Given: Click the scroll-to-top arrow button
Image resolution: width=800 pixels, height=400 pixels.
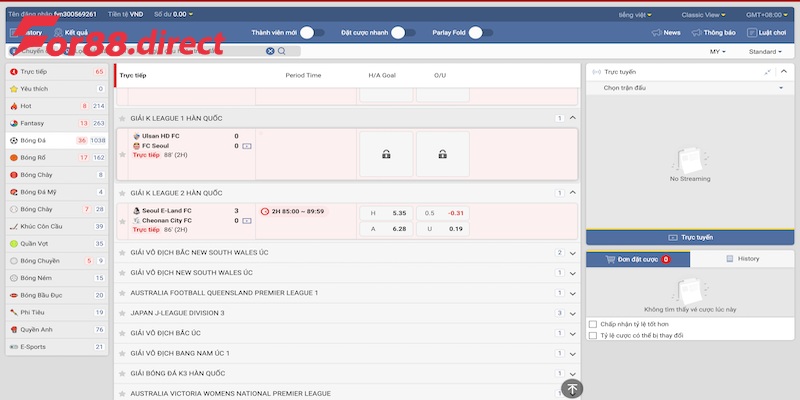Looking at the screenshot, I should coord(571,389).
